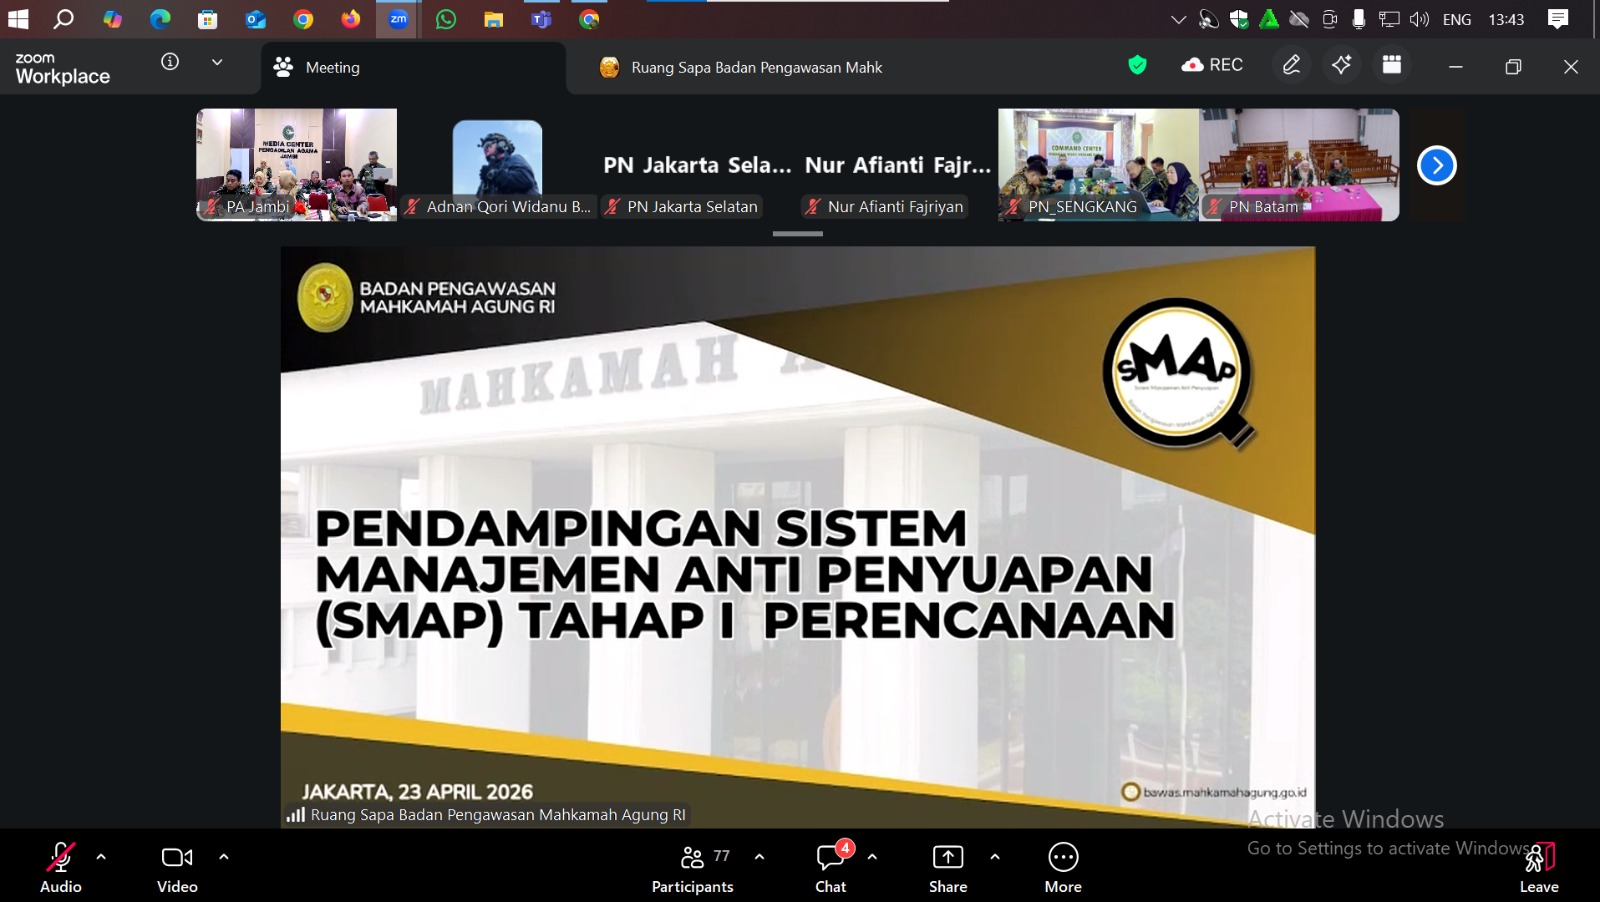Leave the meeting
Image resolution: width=1600 pixels, height=902 pixels.
(x=1539, y=867)
